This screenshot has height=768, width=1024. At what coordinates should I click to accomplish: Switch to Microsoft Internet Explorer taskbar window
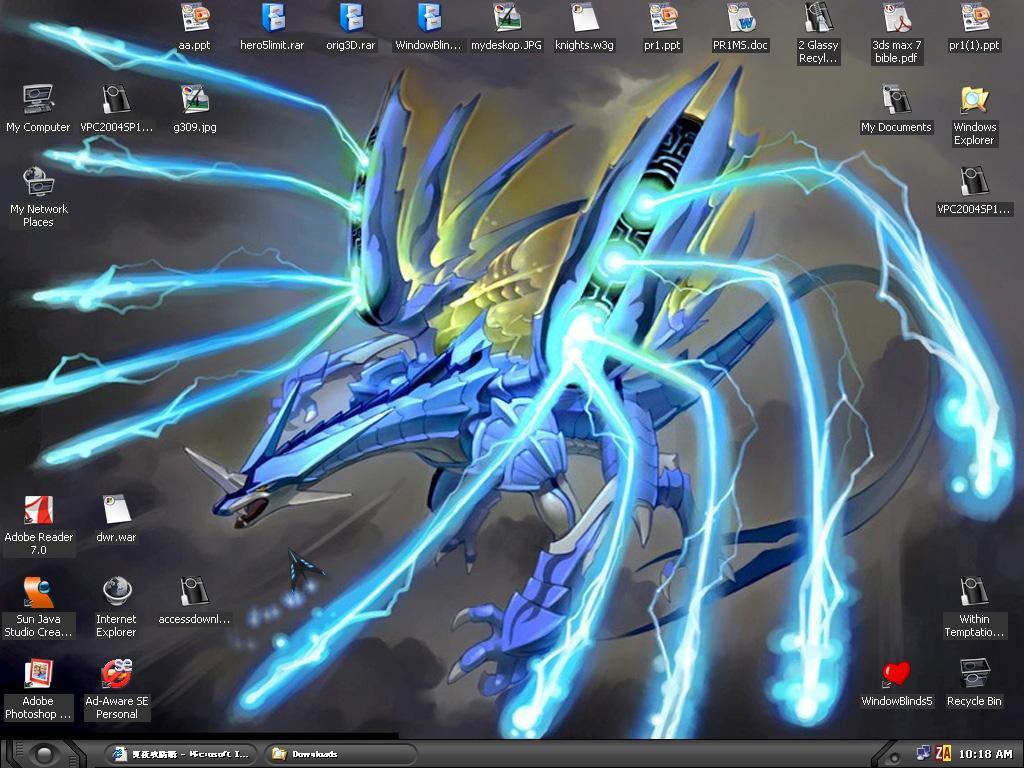[x=182, y=754]
